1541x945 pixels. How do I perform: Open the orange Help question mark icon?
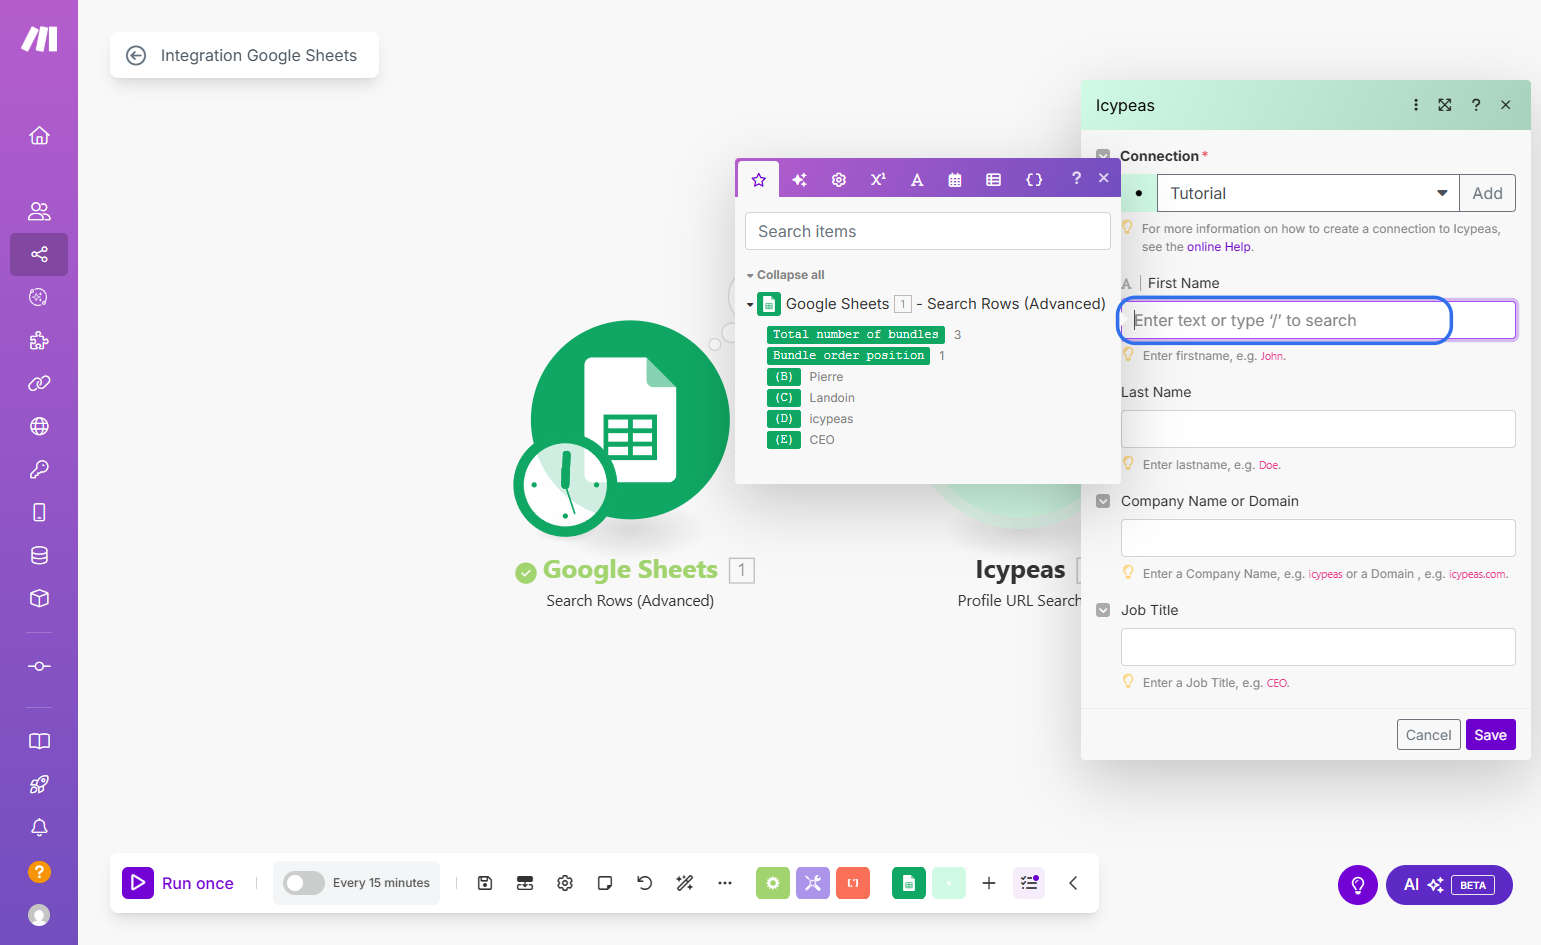pos(39,871)
